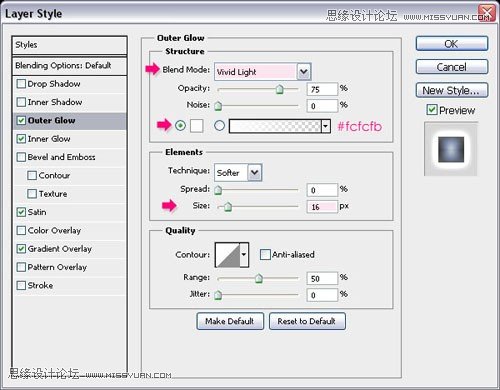Open the Blend Mode dropdown arrow

point(304,72)
